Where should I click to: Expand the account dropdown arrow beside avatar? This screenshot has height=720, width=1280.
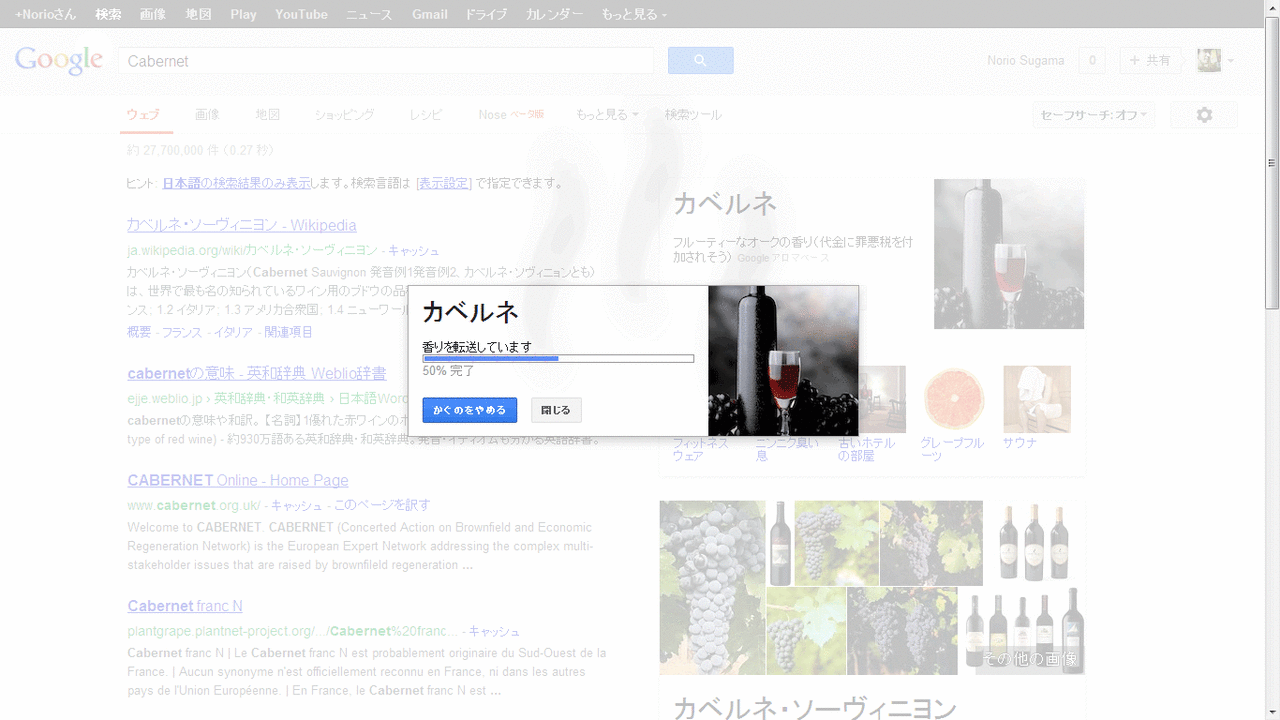pos(1231,61)
